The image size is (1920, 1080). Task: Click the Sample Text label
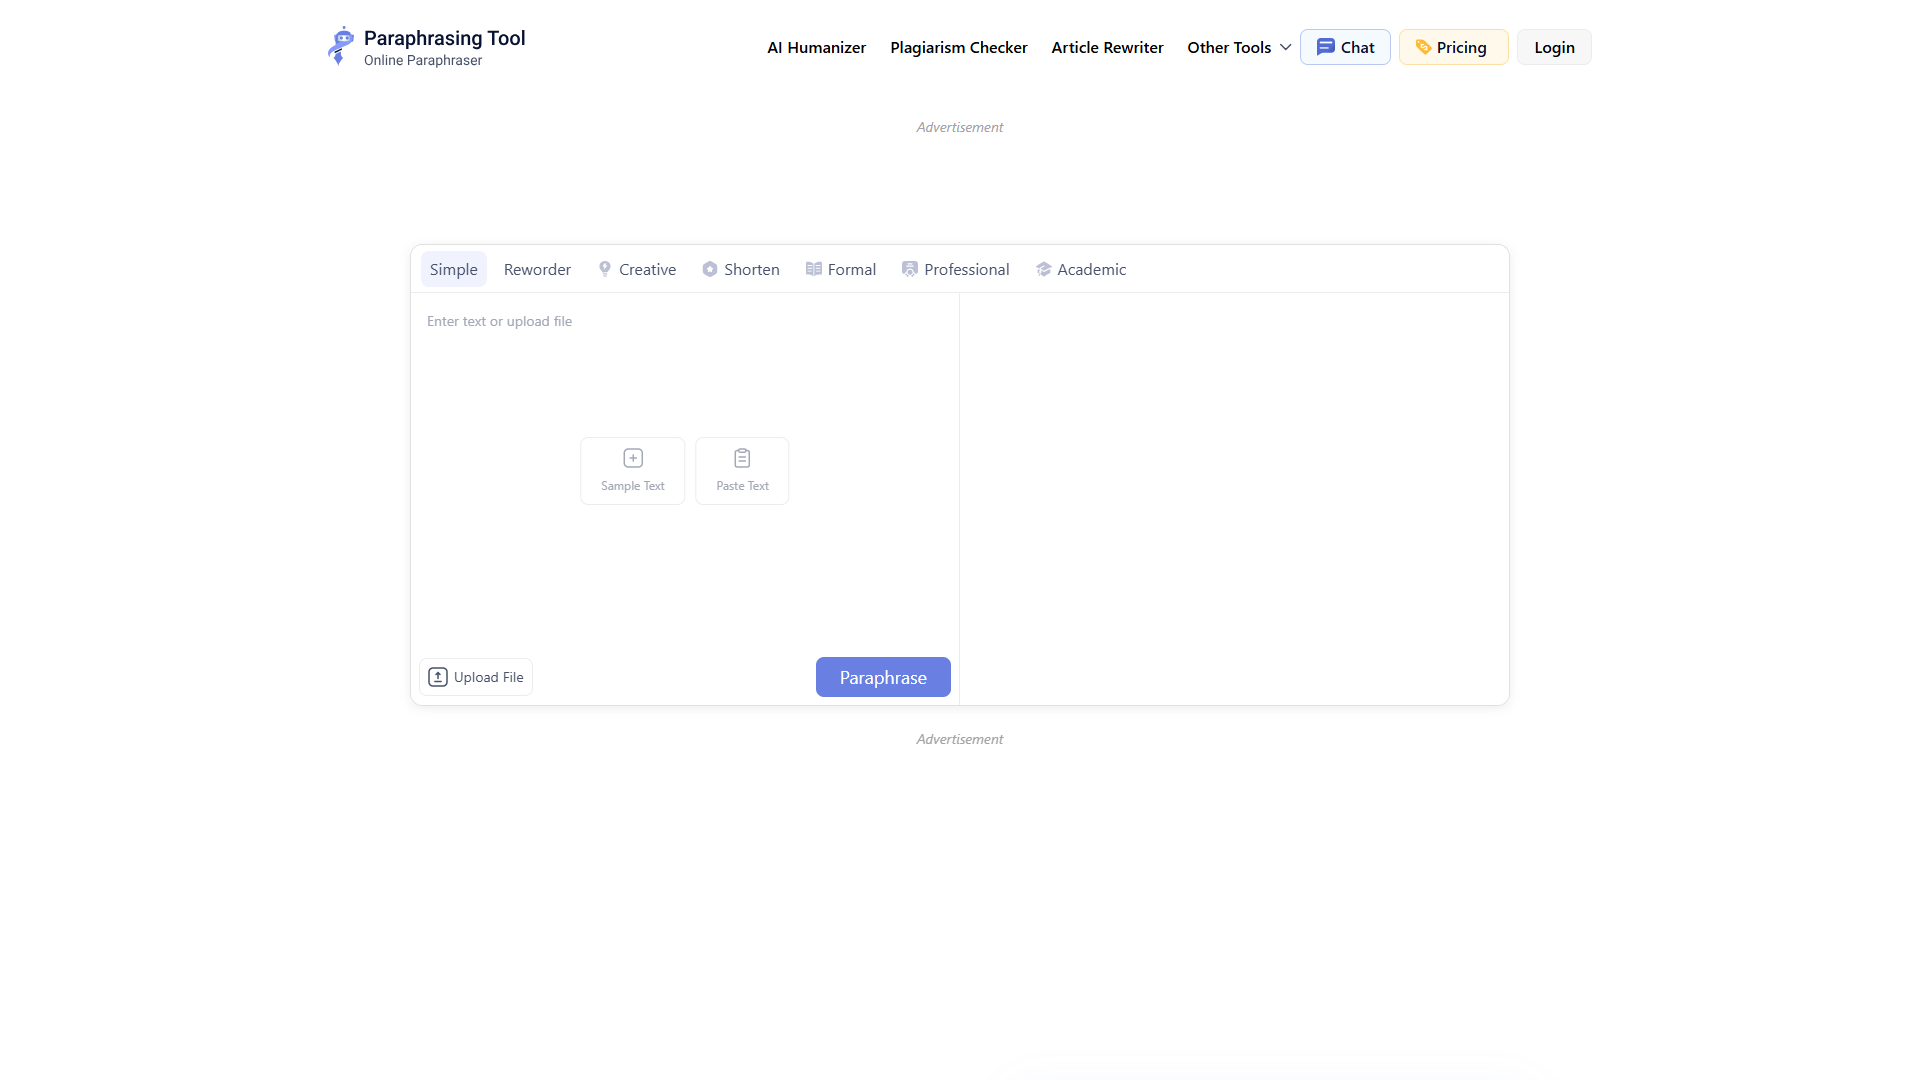[633, 486]
